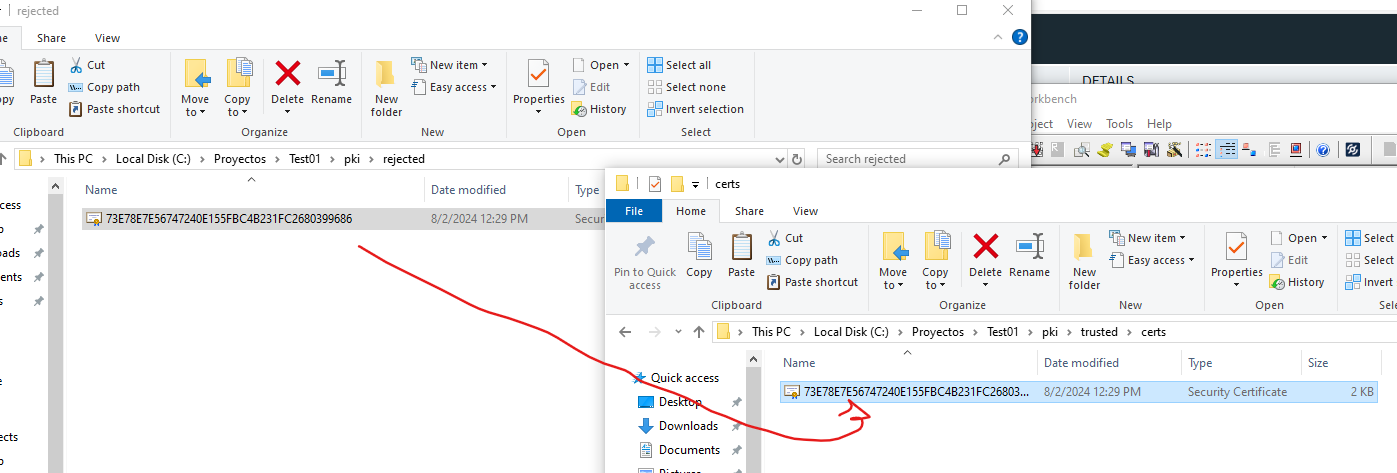Click Copy path in the certs window
Image resolution: width=1397 pixels, height=473 pixels.
802,260
